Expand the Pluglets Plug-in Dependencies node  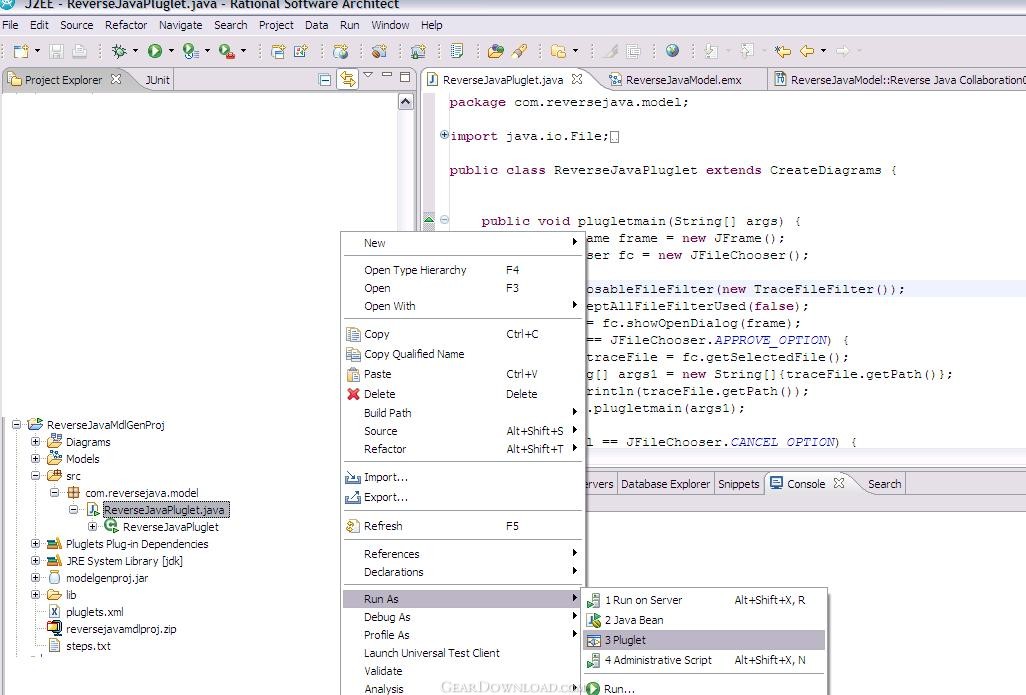(35, 544)
